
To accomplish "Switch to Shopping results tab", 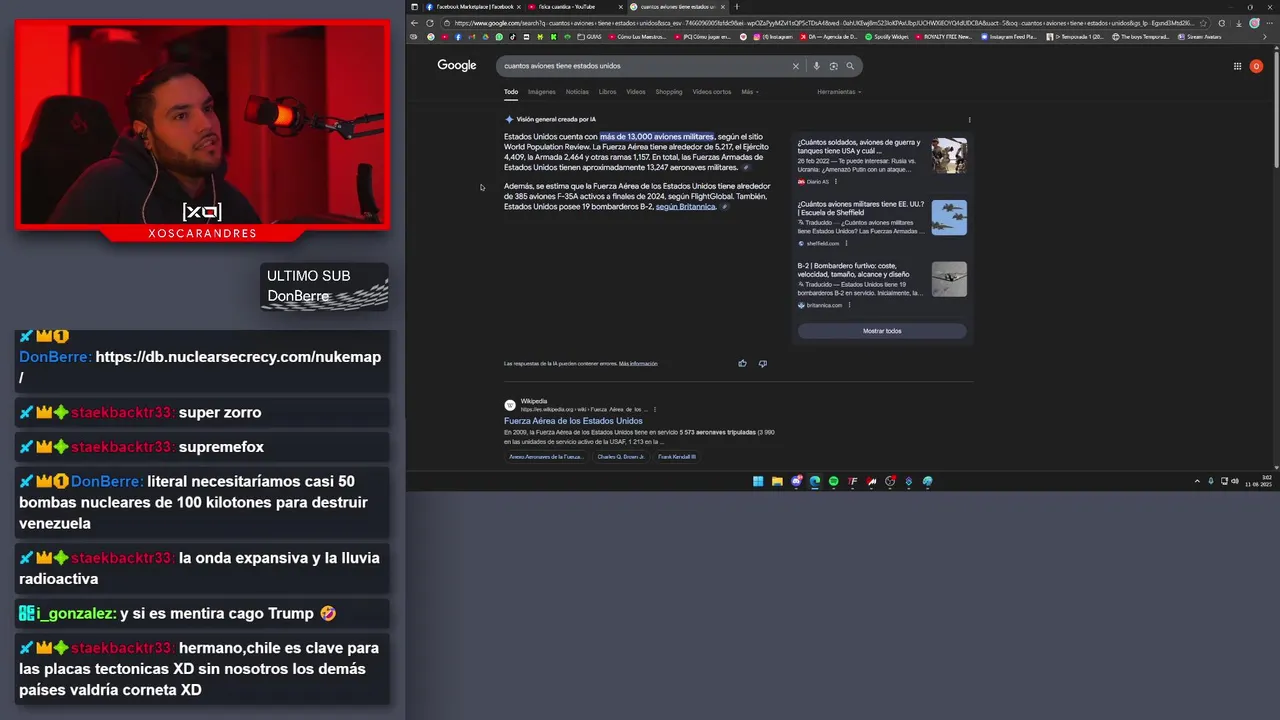I will [x=669, y=92].
